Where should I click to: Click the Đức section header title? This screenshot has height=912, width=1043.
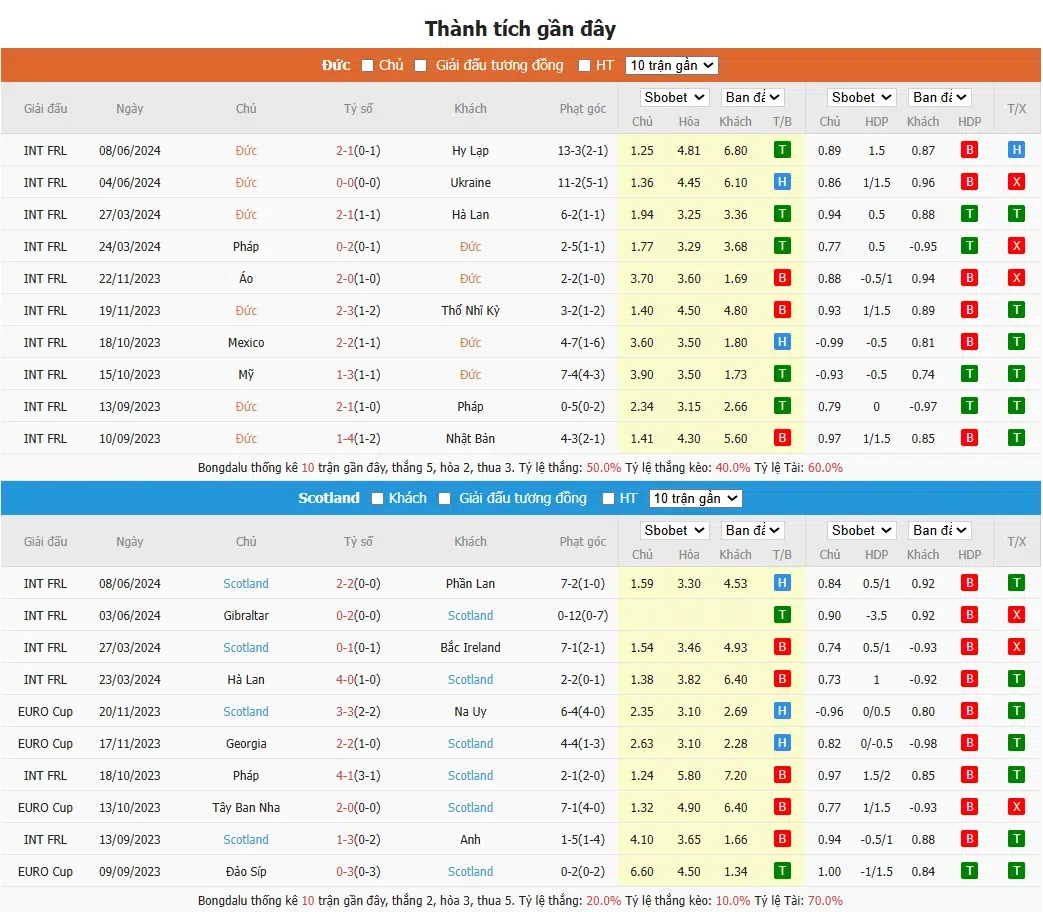click(x=336, y=66)
